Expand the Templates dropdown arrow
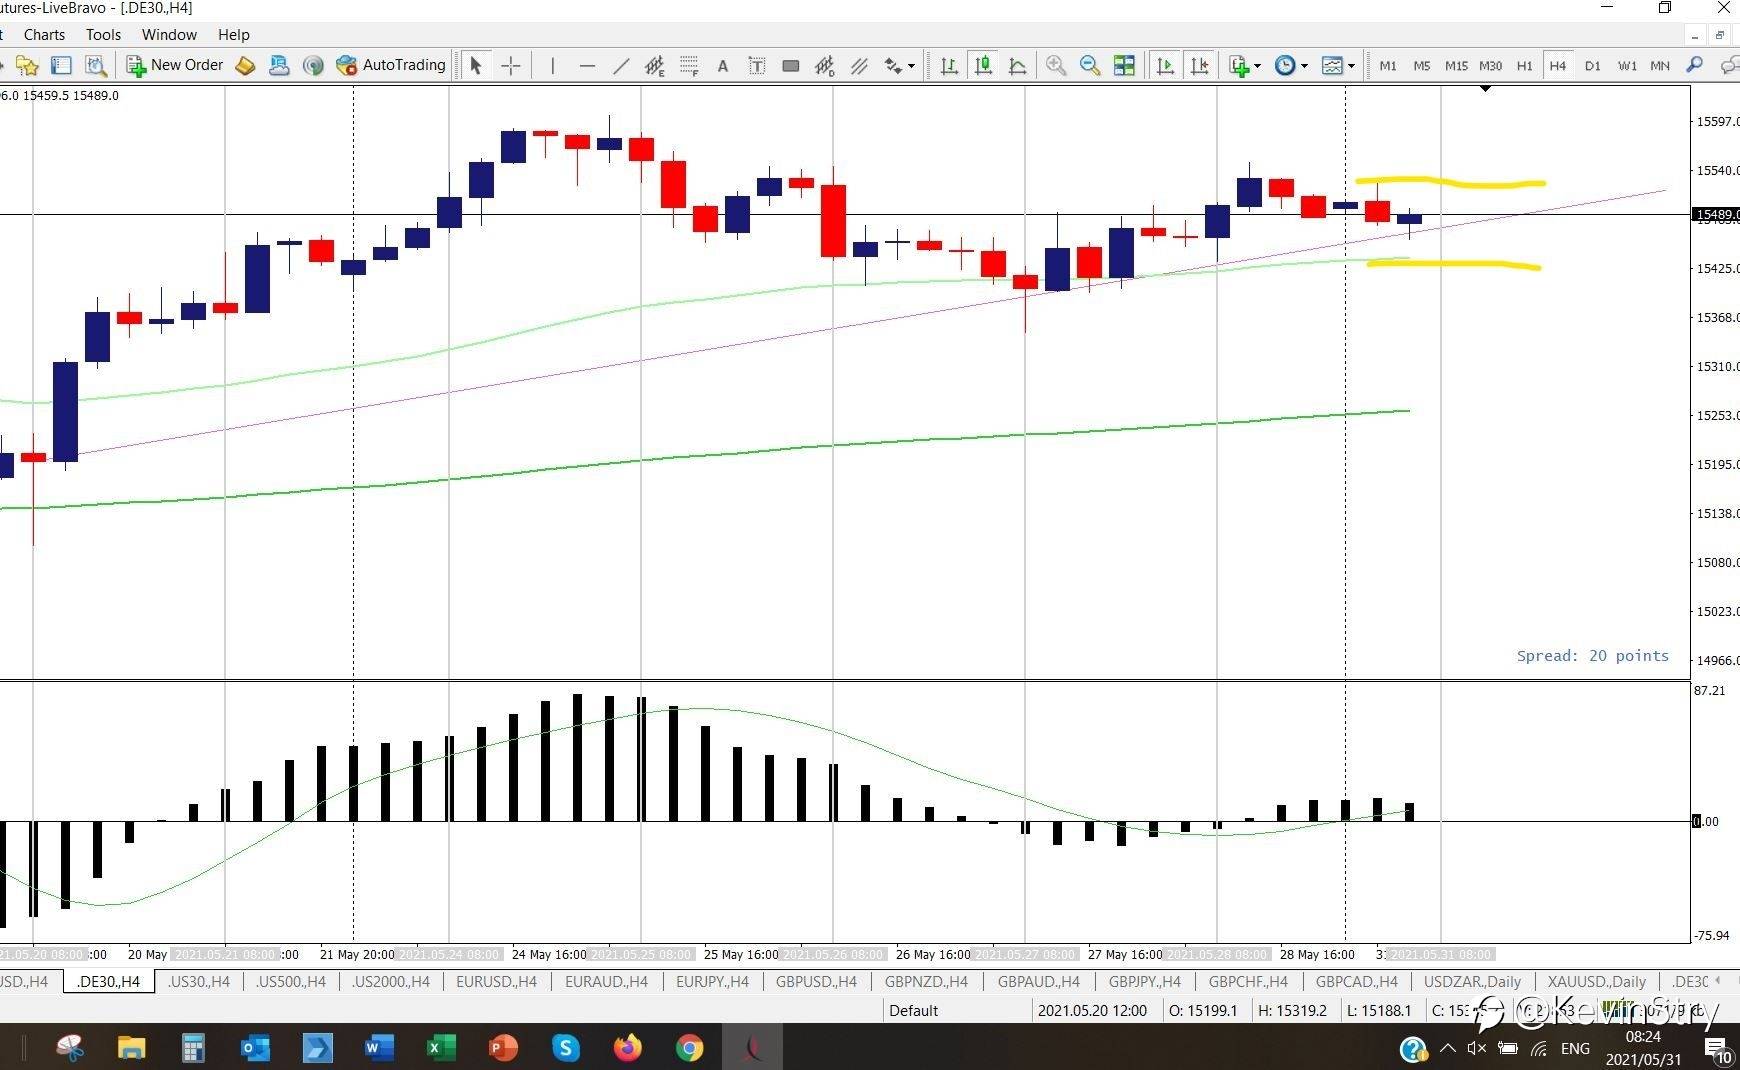1740x1070 pixels. [1351, 66]
